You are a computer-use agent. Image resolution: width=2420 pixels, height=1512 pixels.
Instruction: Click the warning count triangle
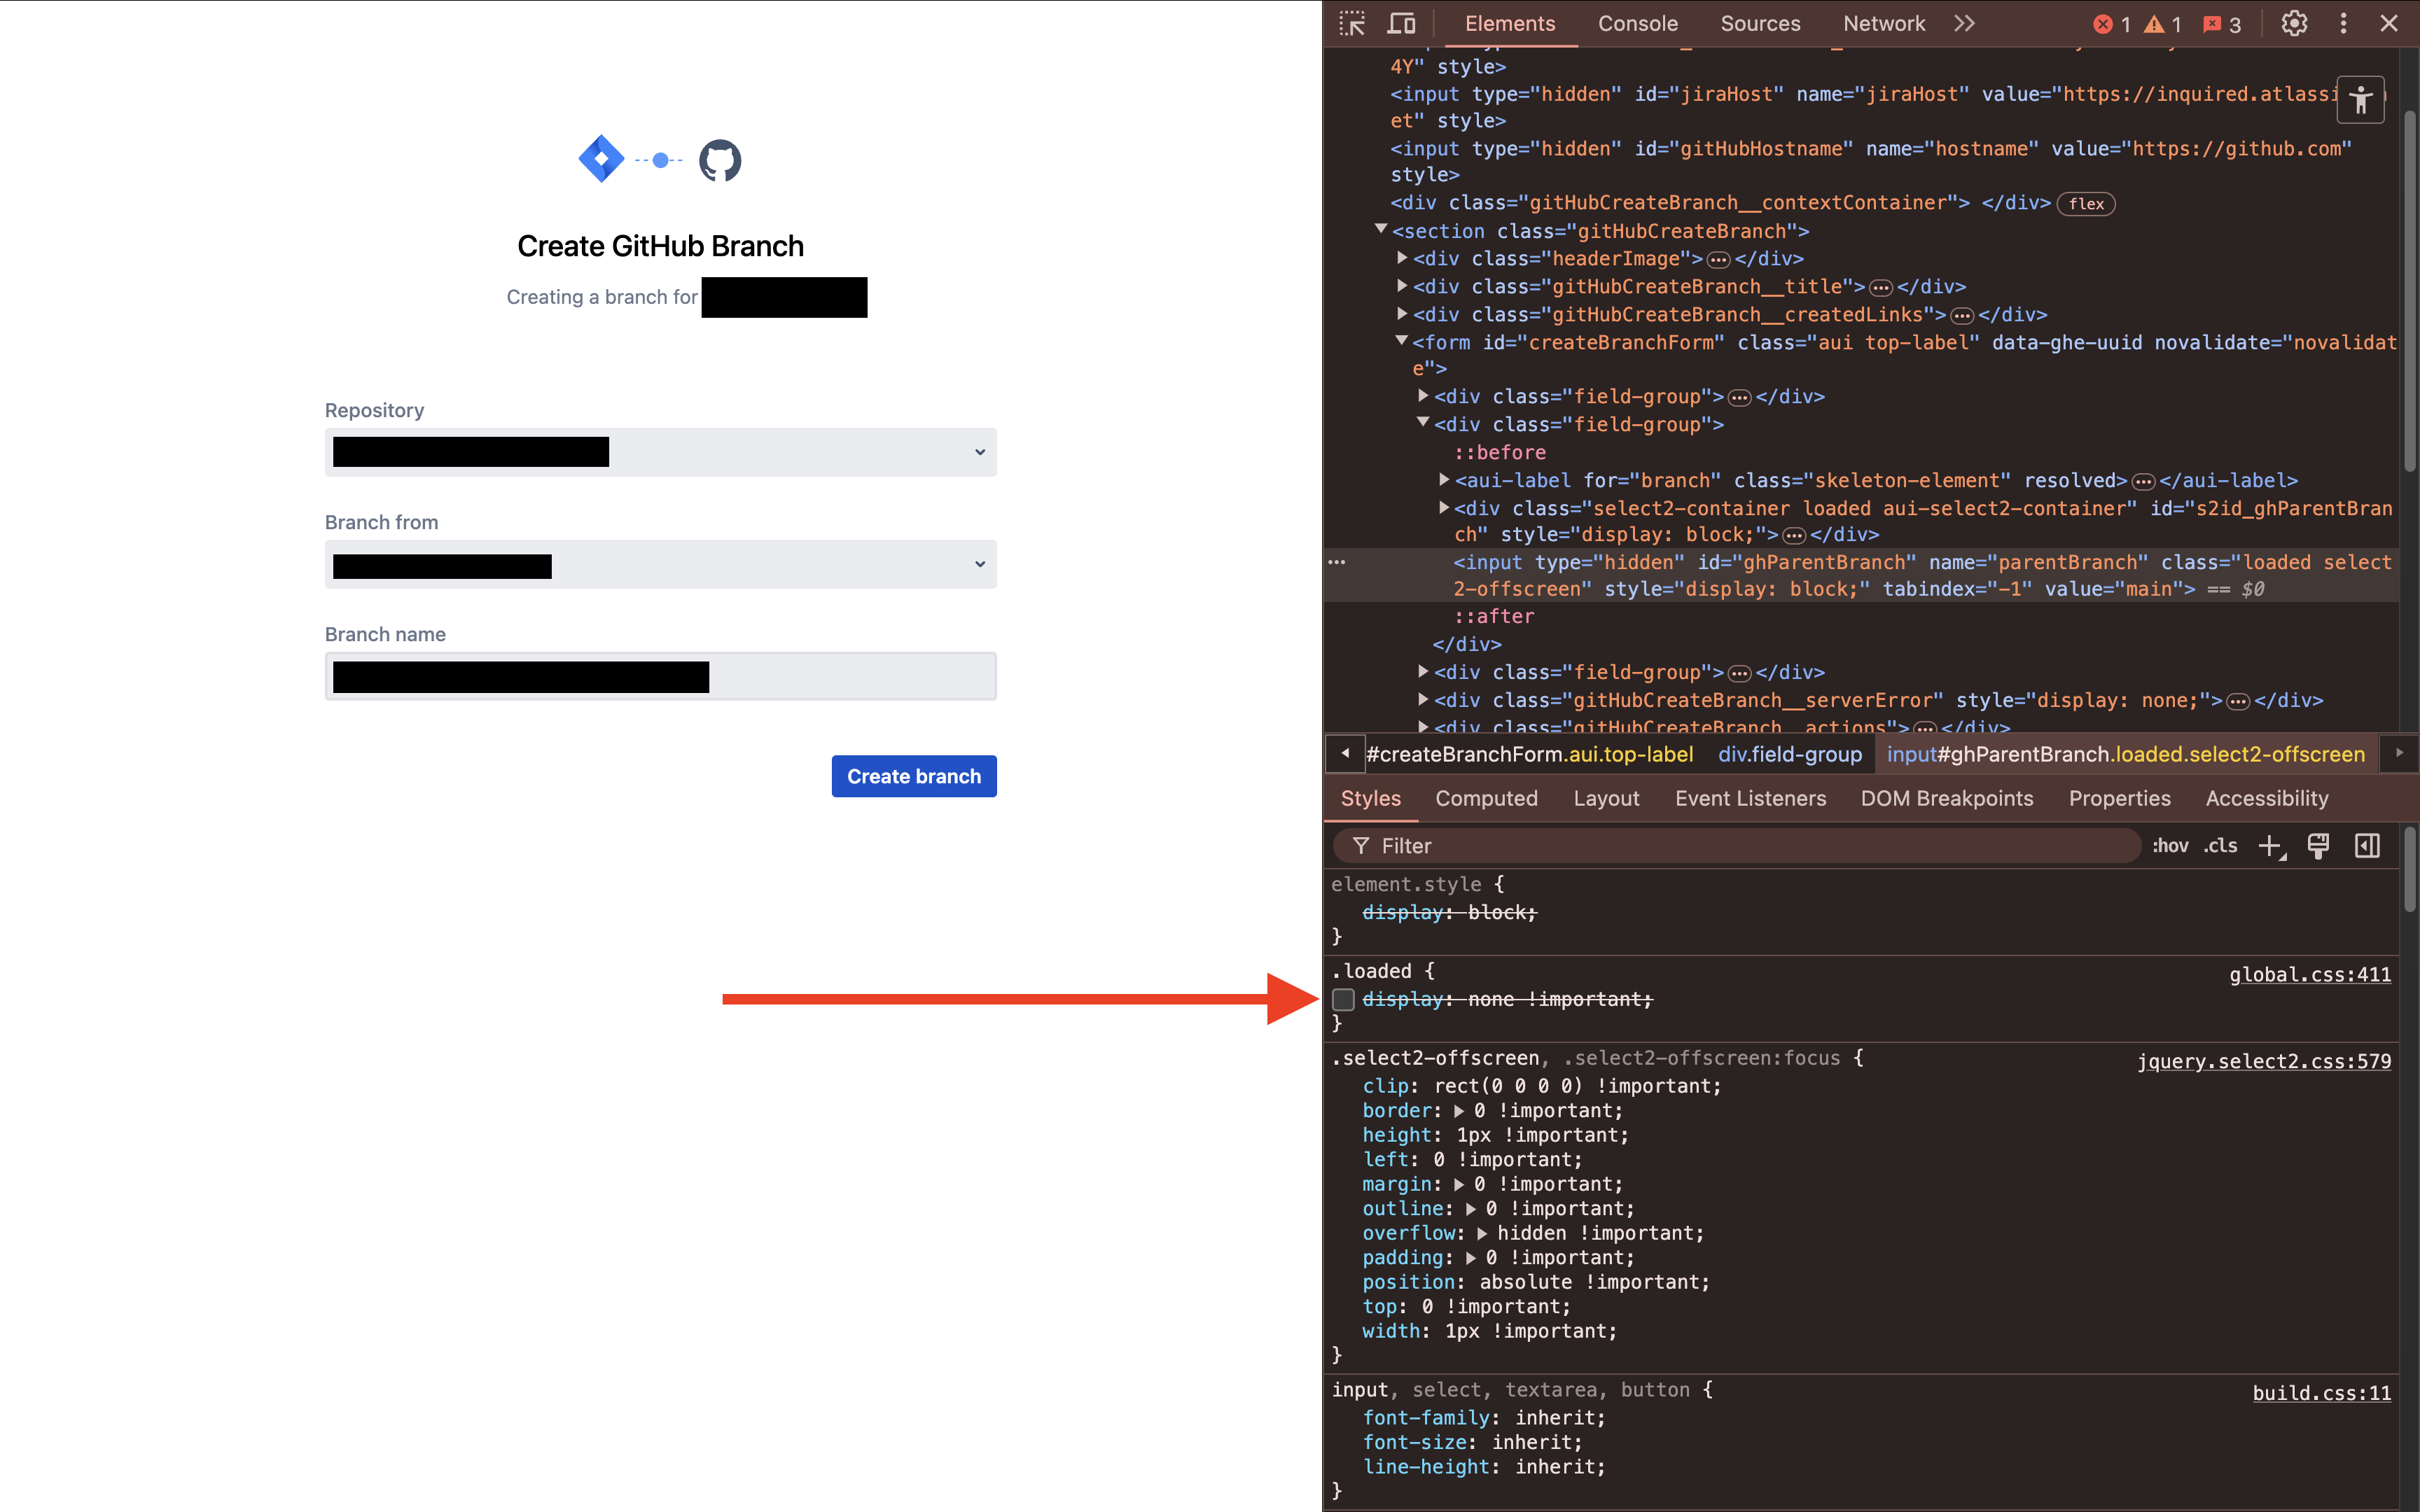pos(2162,24)
